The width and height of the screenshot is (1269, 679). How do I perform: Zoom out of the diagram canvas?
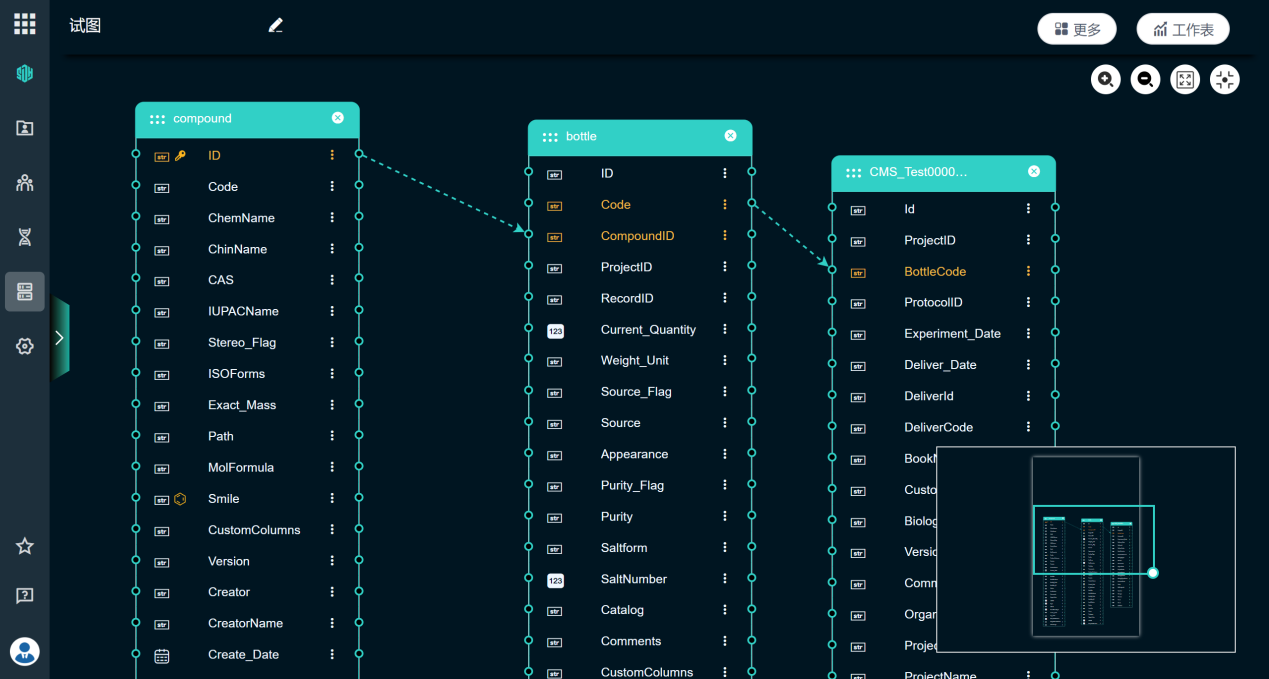tap(1146, 79)
